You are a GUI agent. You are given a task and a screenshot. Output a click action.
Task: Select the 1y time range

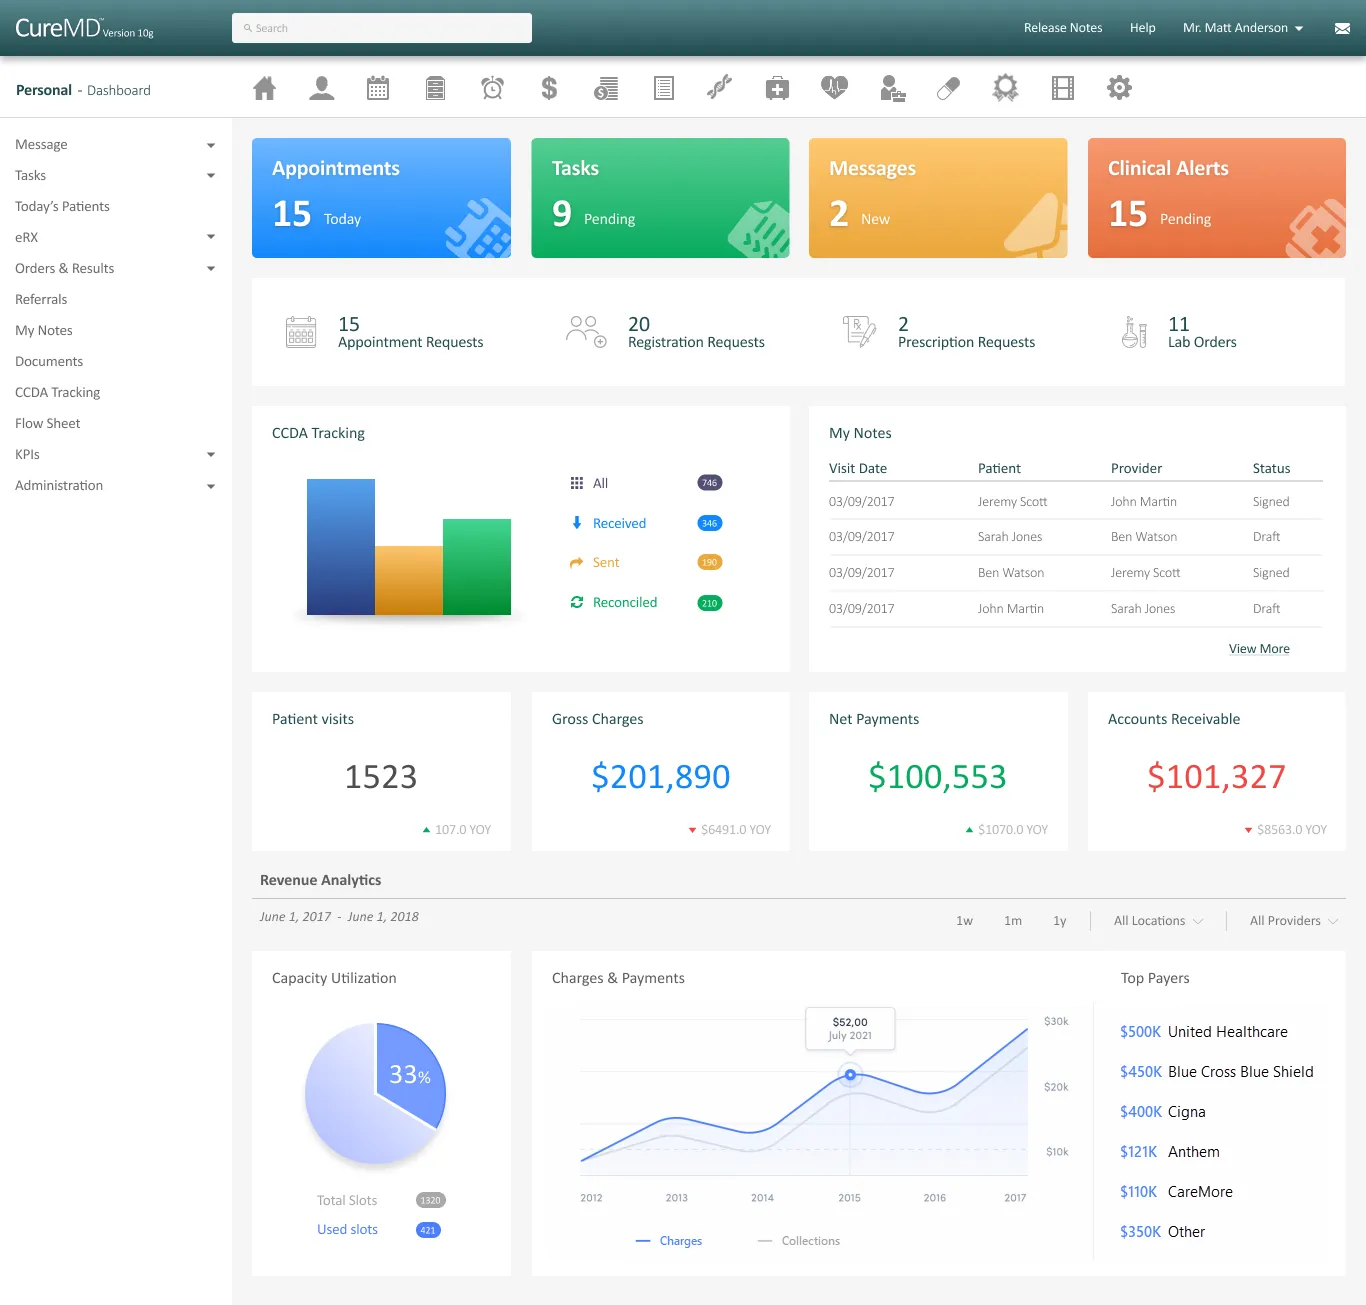click(x=1060, y=921)
